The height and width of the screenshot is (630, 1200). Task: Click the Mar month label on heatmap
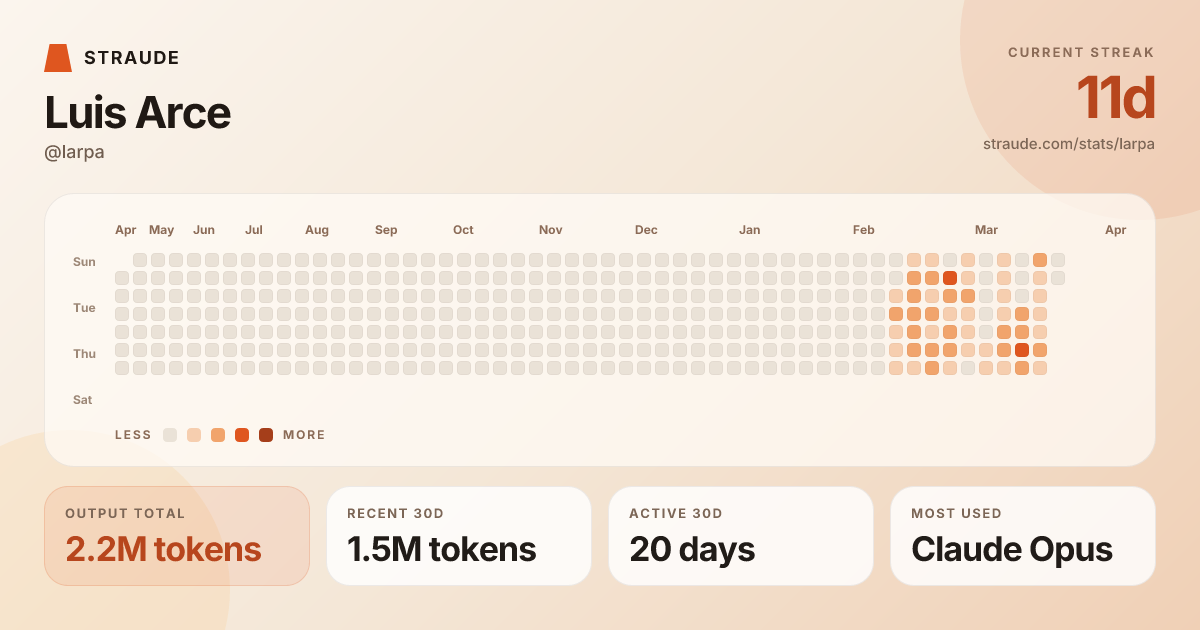tap(986, 230)
